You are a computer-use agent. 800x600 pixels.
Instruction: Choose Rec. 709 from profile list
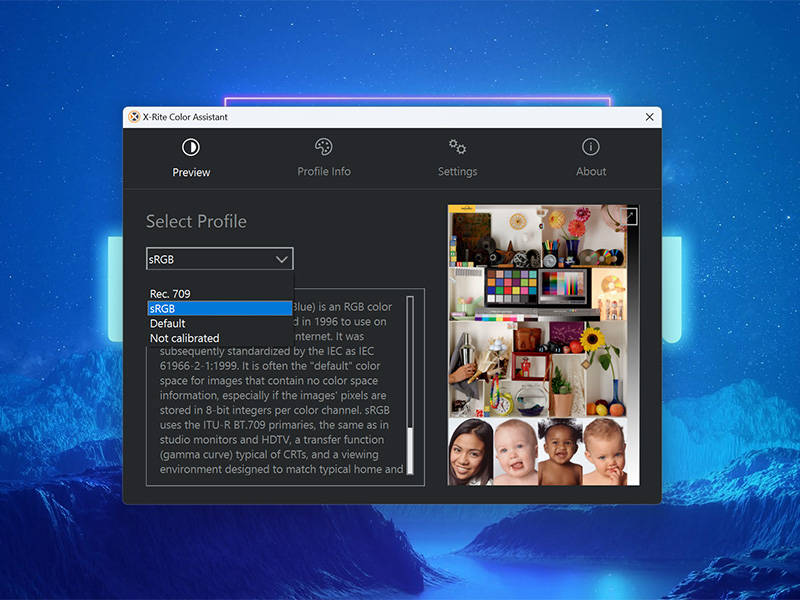pyautogui.click(x=220, y=294)
